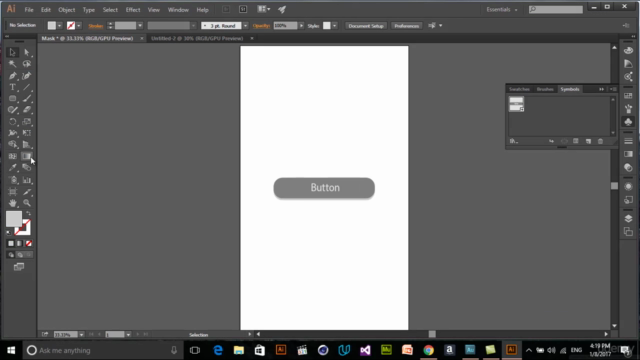Viewport: 640px width, 360px height.
Task: Select the Line Segment tool
Action: pos(27,87)
